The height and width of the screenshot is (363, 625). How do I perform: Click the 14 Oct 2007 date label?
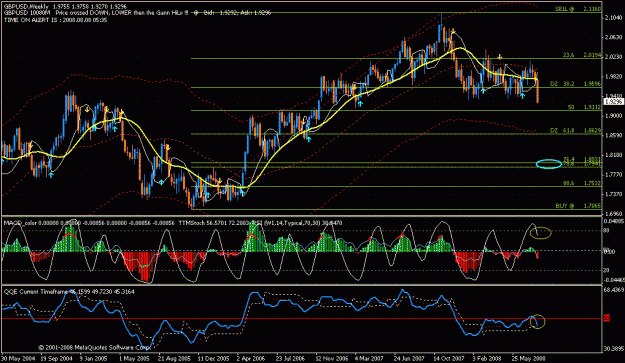pyautogui.click(x=449, y=358)
